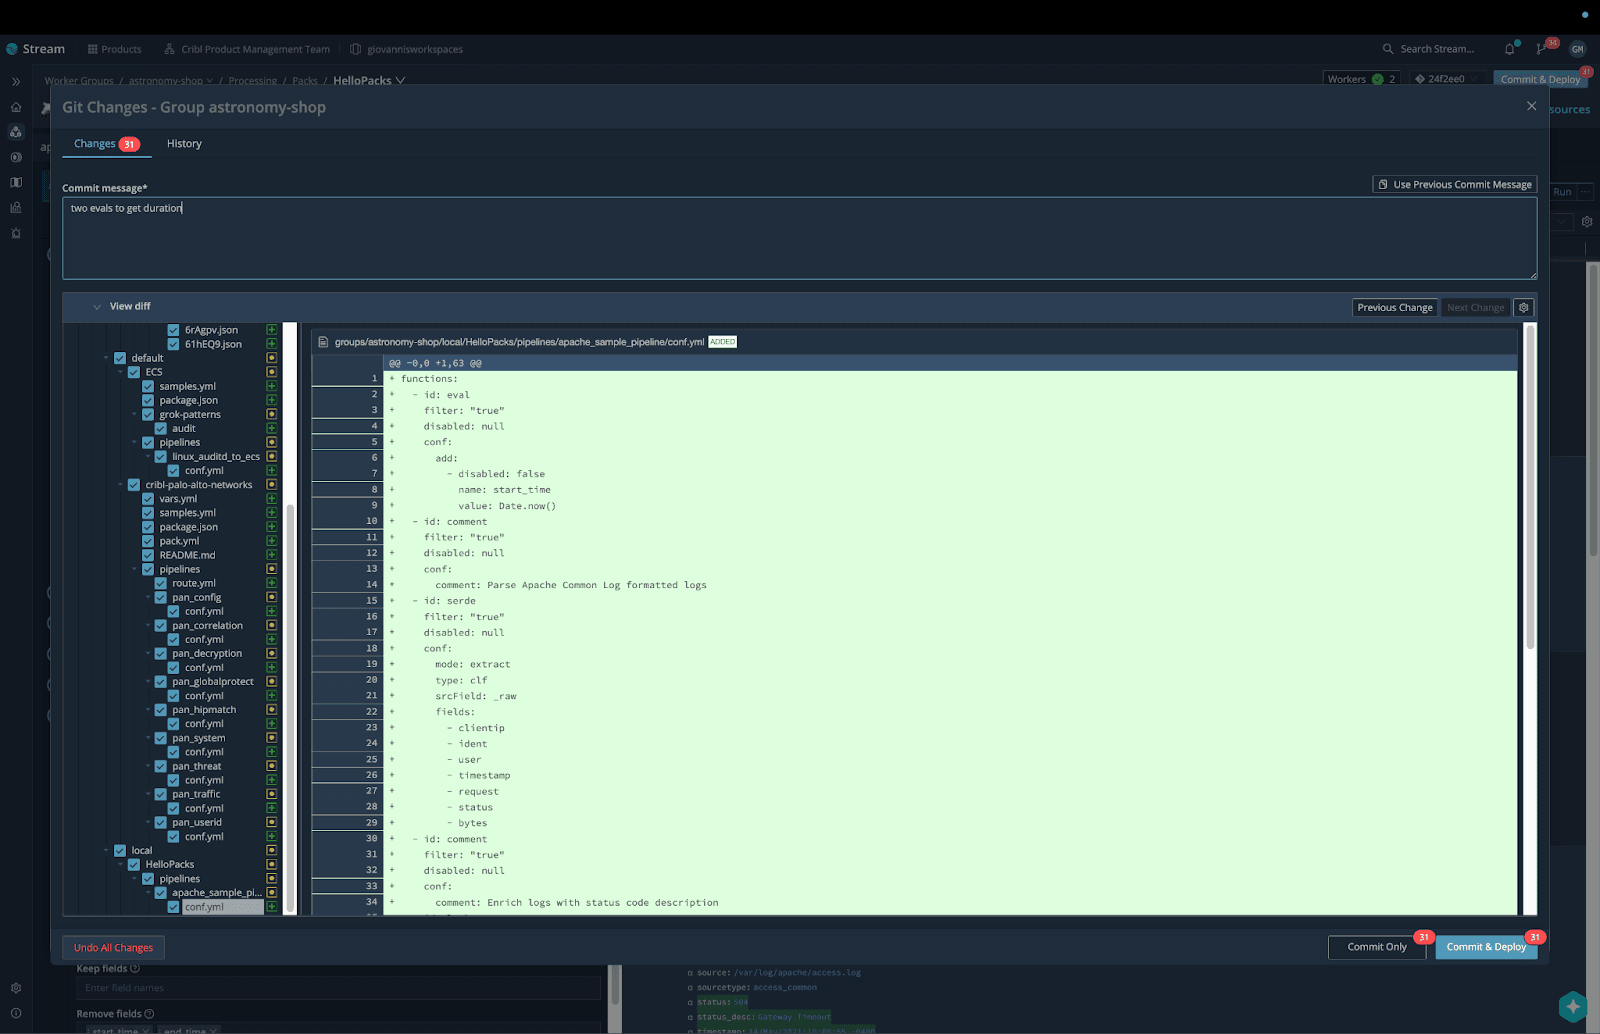Collapse the default folder in file tree
Image resolution: width=1600 pixels, height=1034 pixels.
click(107, 358)
